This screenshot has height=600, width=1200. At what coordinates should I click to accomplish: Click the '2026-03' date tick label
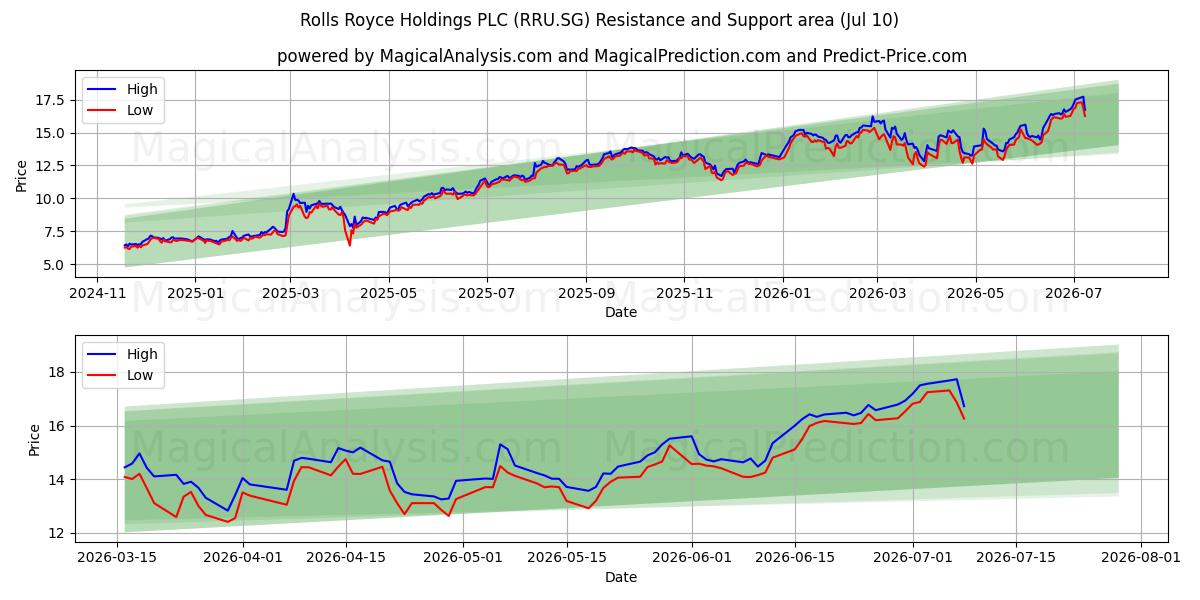(x=877, y=295)
